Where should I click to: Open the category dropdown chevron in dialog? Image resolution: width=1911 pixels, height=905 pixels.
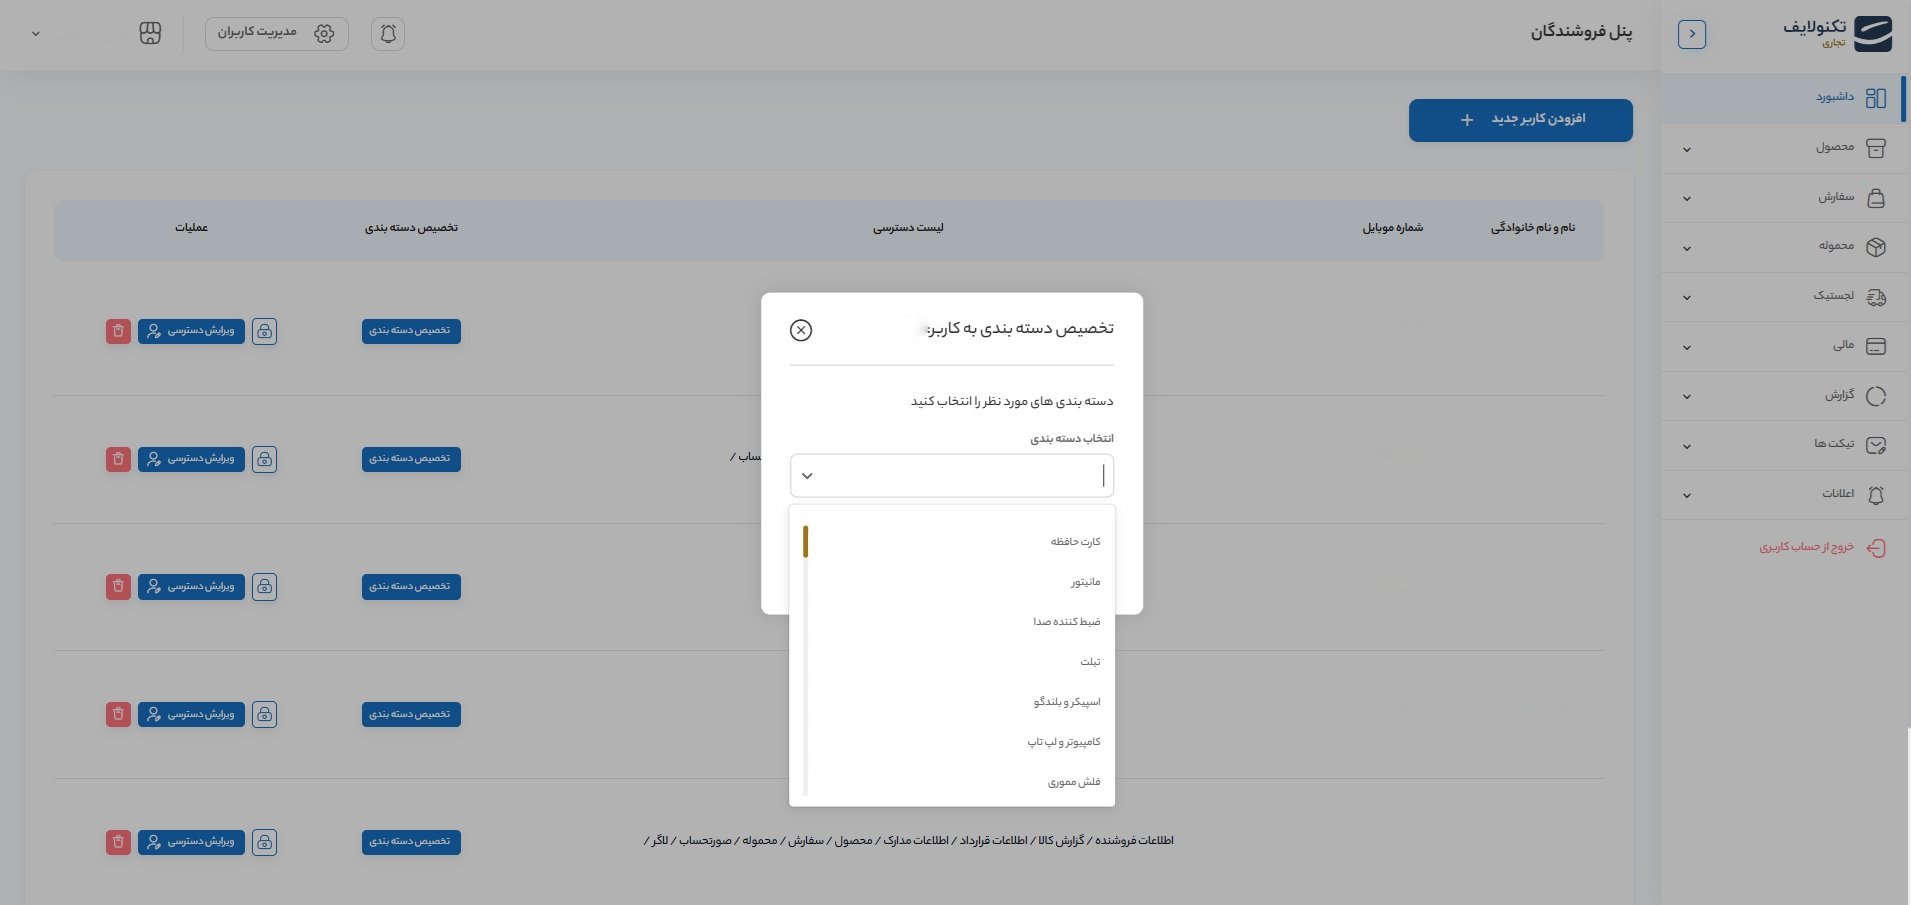pos(808,476)
